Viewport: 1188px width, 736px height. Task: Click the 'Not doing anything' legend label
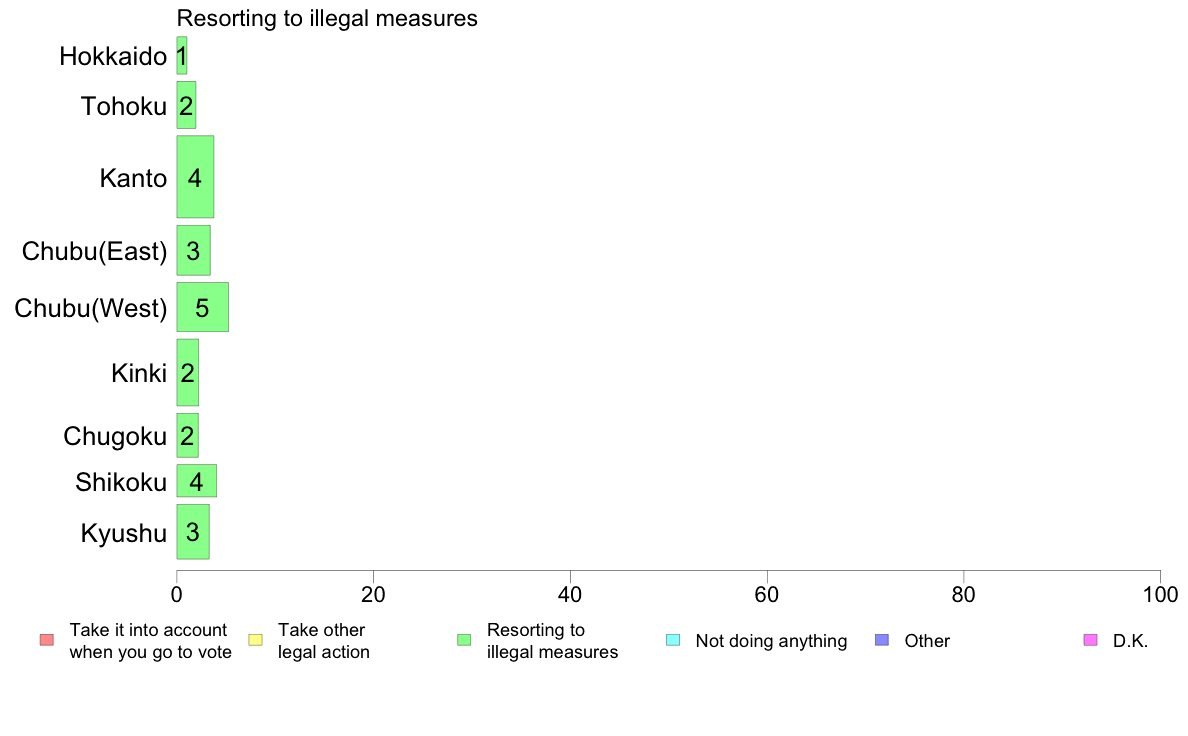pyautogui.click(x=771, y=641)
